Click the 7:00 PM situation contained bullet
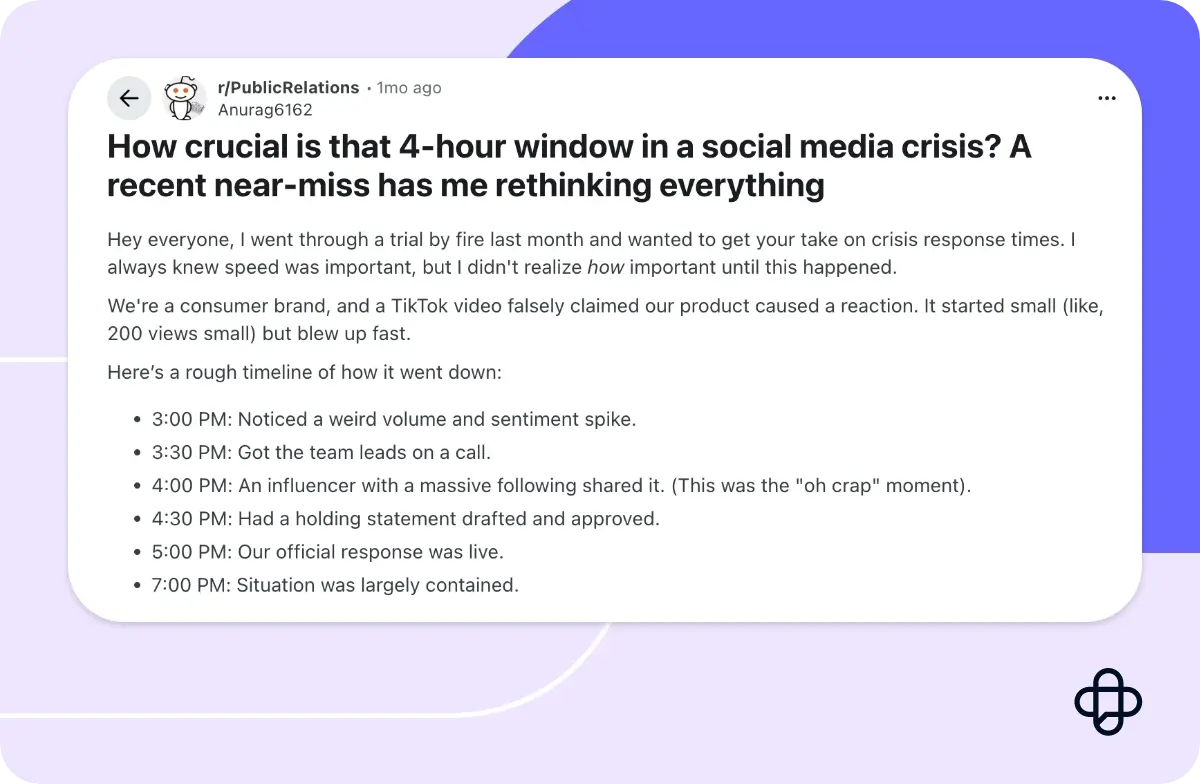1200x784 pixels. click(335, 584)
